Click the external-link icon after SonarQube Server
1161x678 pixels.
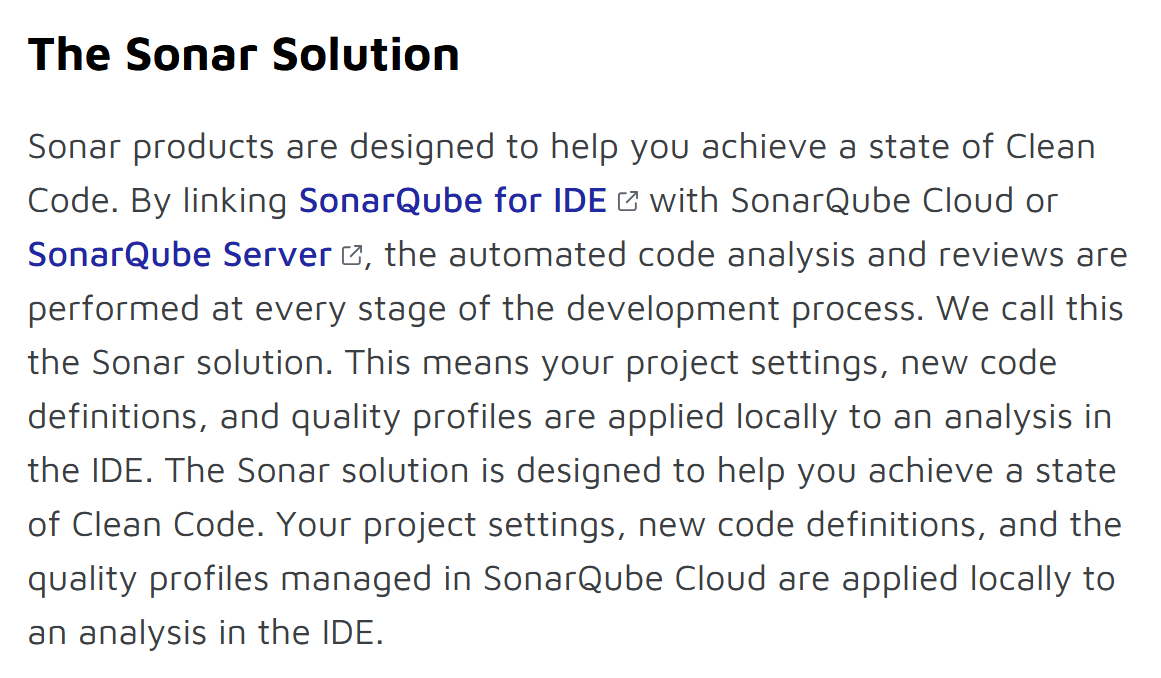pos(352,255)
